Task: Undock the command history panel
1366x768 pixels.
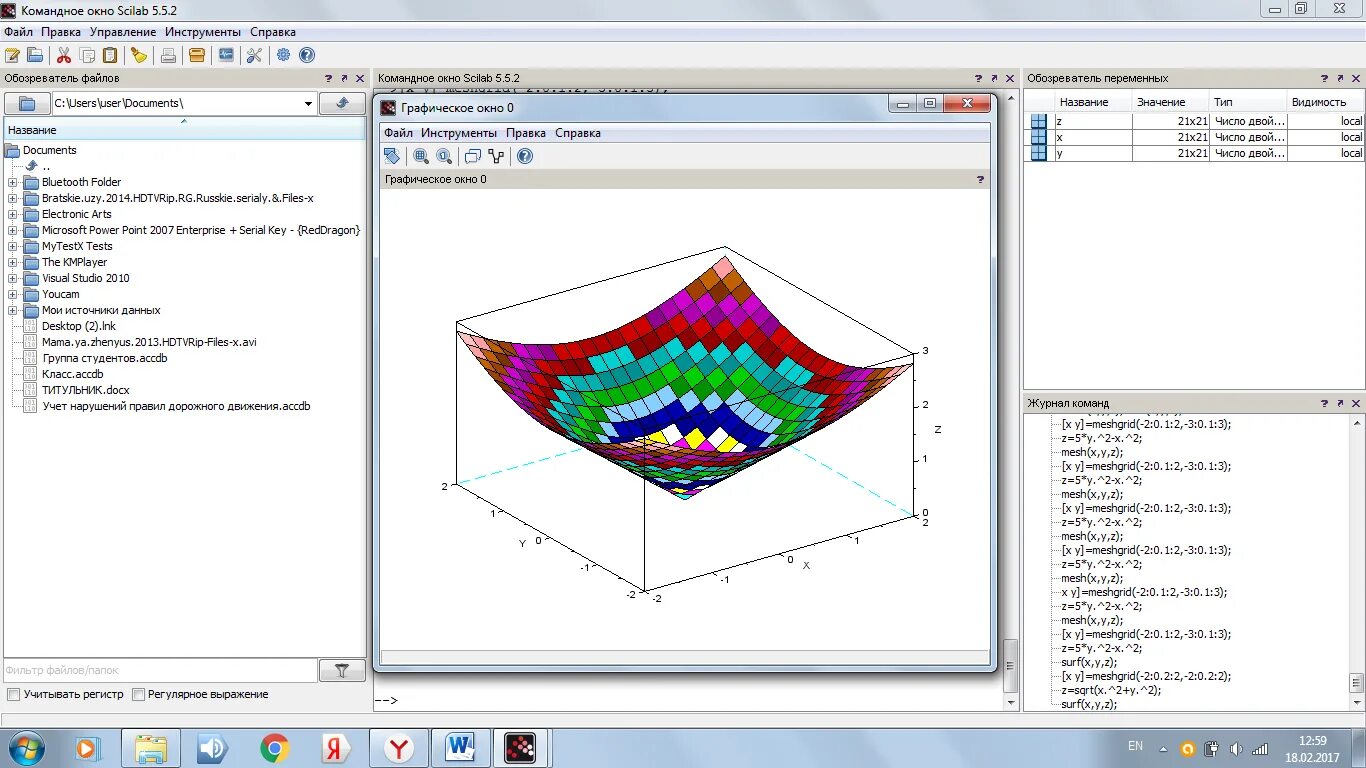Action: (1340, 403)
